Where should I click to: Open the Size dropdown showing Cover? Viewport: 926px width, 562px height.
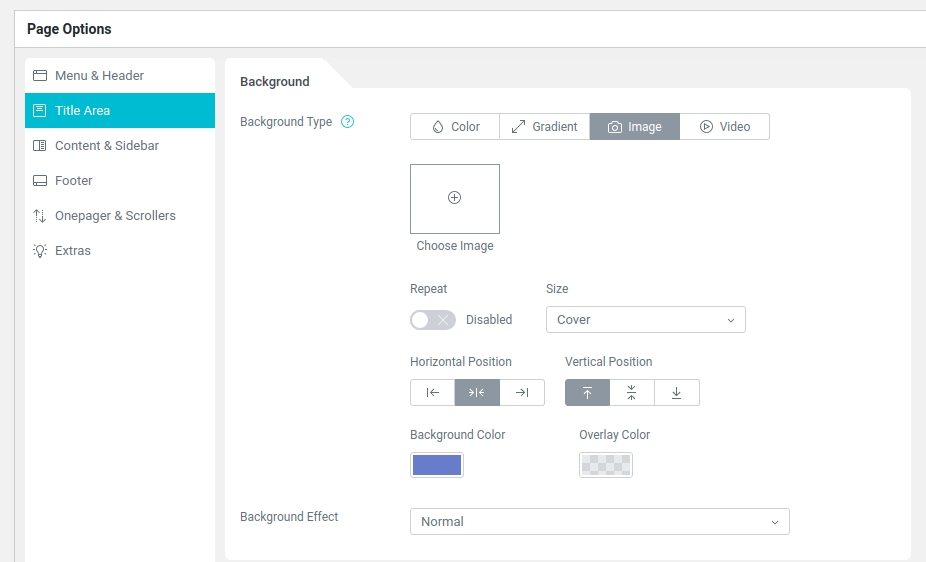[645, 320]
